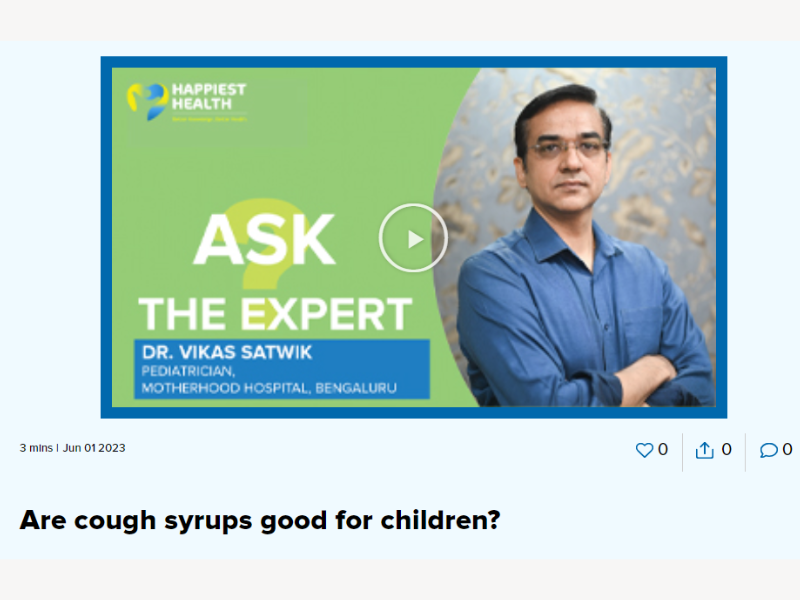Click the comment count number
The height and width of the screenshot is (600, 800).
point(787,449)
